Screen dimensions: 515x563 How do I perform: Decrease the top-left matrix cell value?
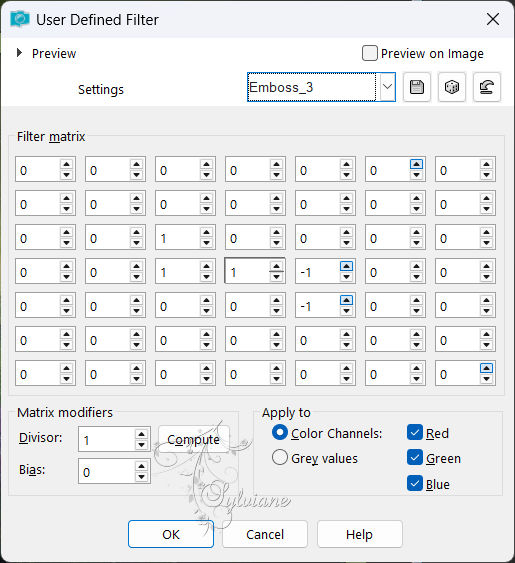tap(66, 175)
